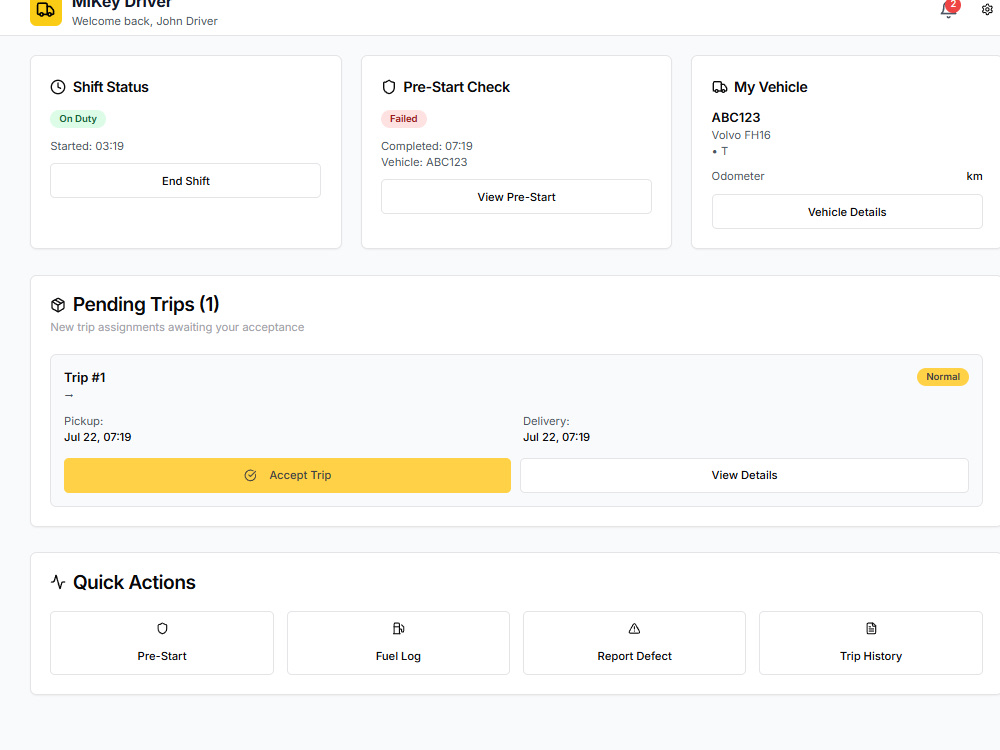
Task: Click the Odometer label
Action: click(738, 176)
